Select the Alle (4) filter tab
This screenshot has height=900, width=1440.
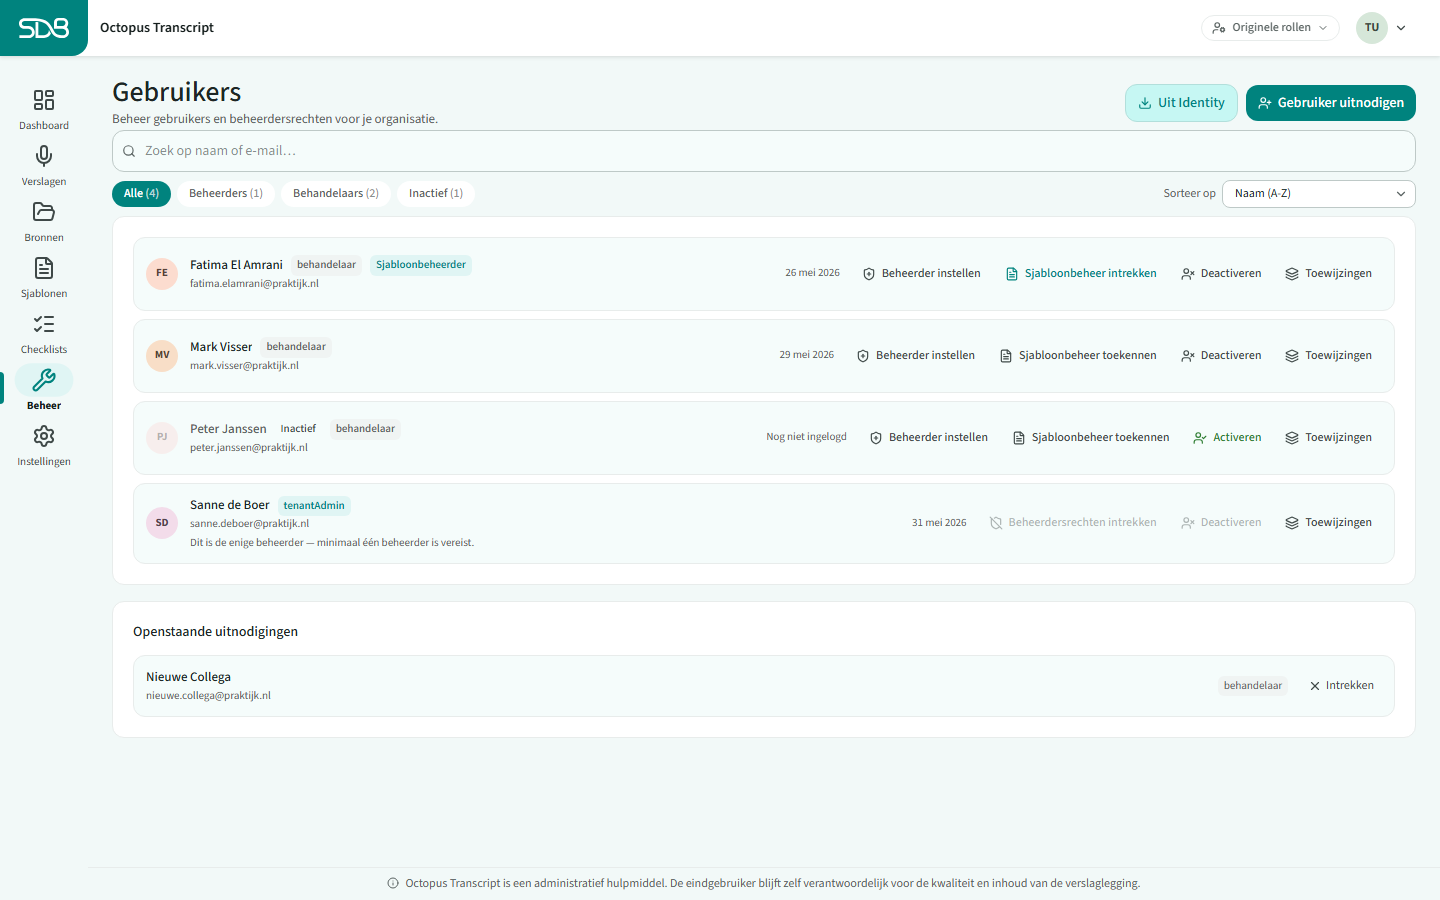click(x=141, y=194)
